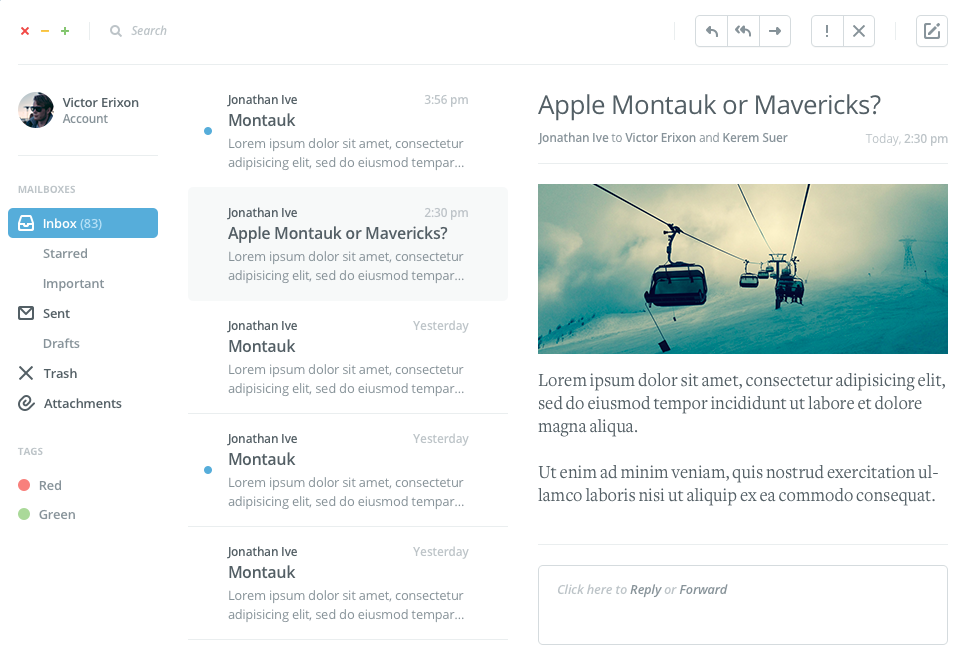The width and height of the screenshot is (965, 662).
Task: Click the Attachments paperclip icon in sidebar
Action: [26, 403]
